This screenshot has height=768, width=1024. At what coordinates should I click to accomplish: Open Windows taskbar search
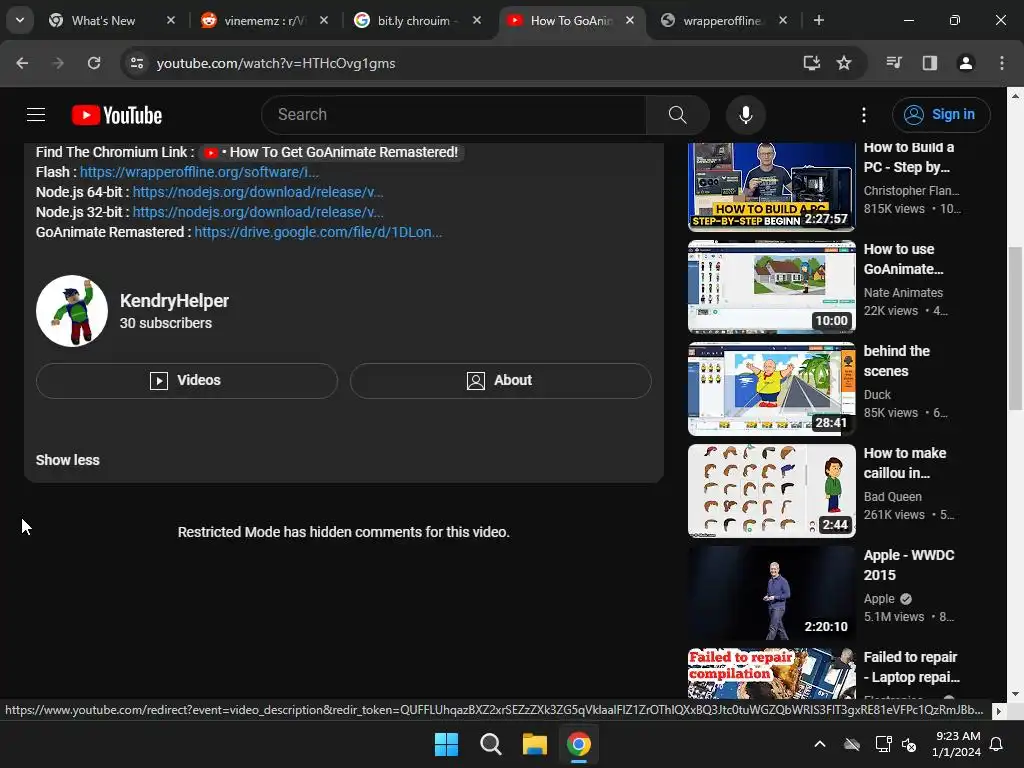[x=490, y=744]
